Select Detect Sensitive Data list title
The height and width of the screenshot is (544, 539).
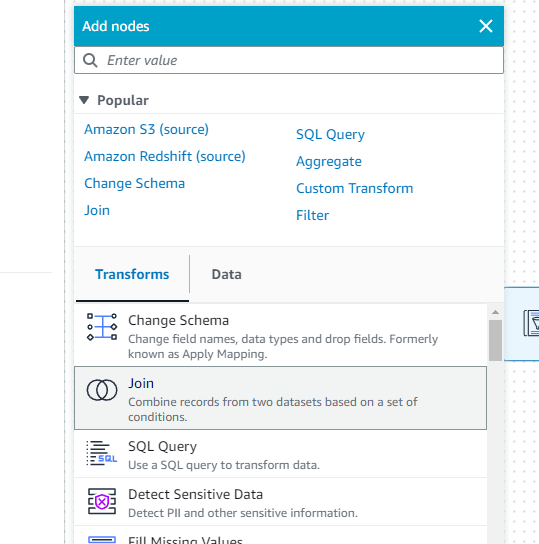[x=196, y=494]
